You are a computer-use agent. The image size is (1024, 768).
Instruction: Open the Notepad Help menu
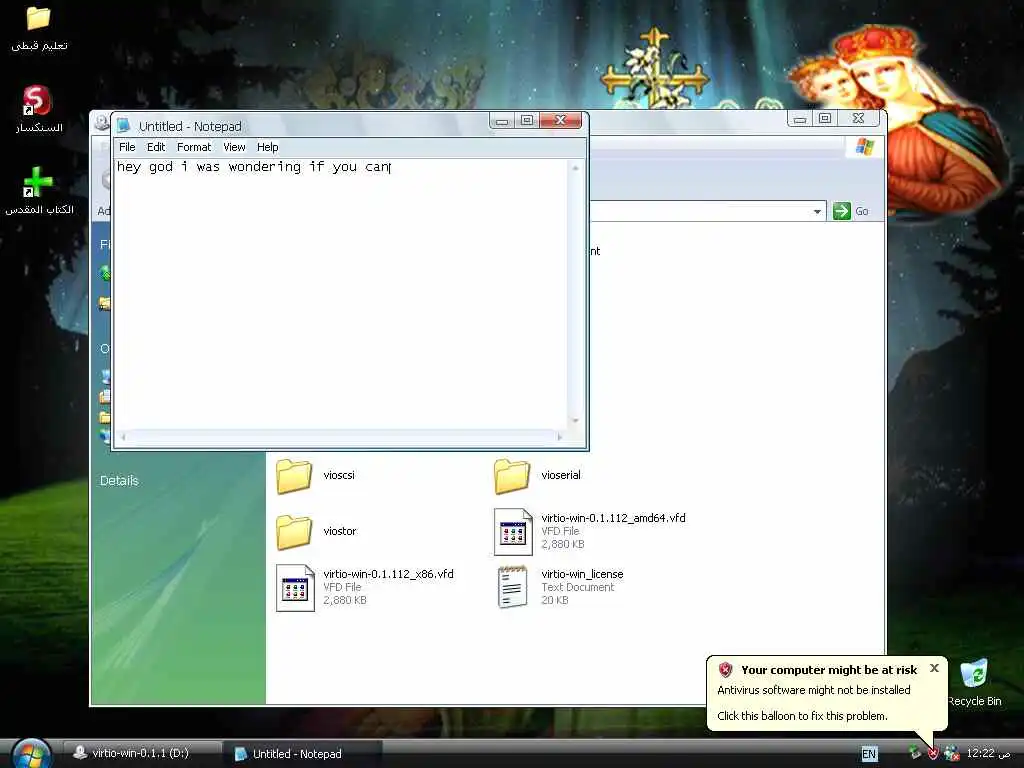pos(267,147)
